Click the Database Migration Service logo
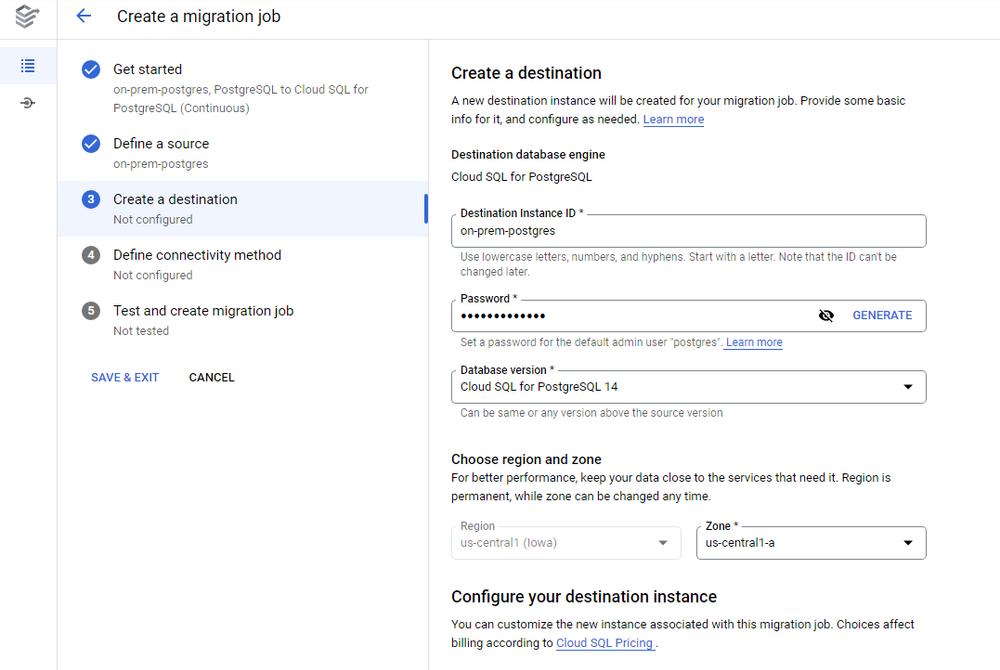 (x=28, y=17)
